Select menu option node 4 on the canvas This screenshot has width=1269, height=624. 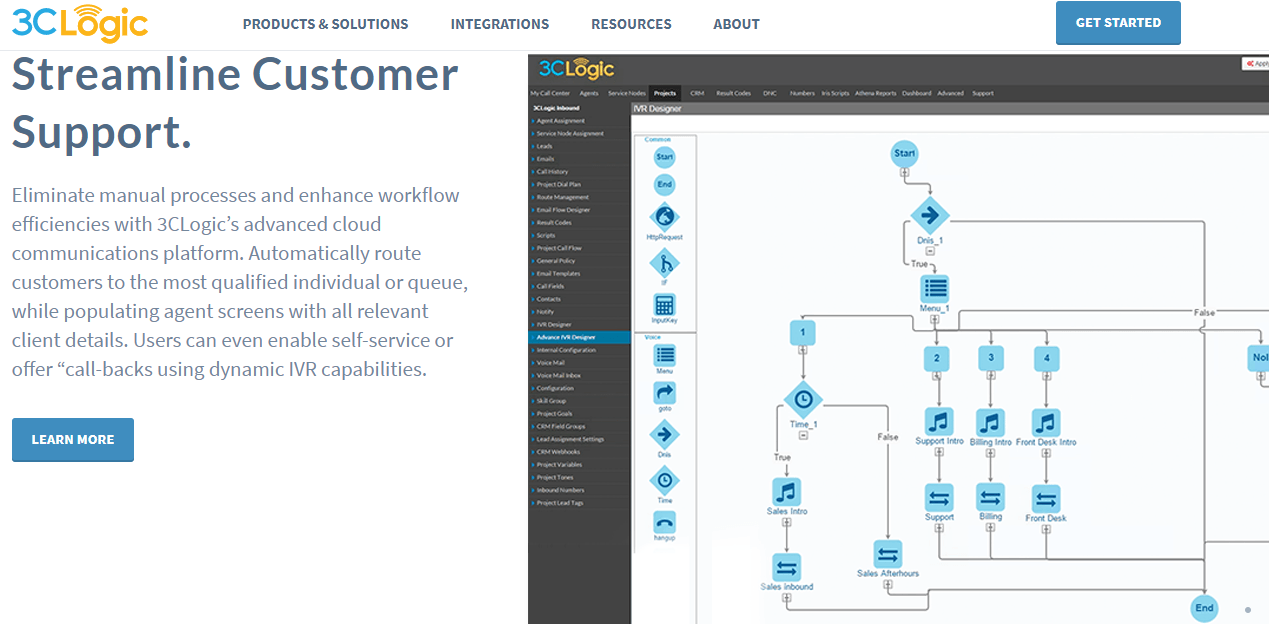[1046, 357]
